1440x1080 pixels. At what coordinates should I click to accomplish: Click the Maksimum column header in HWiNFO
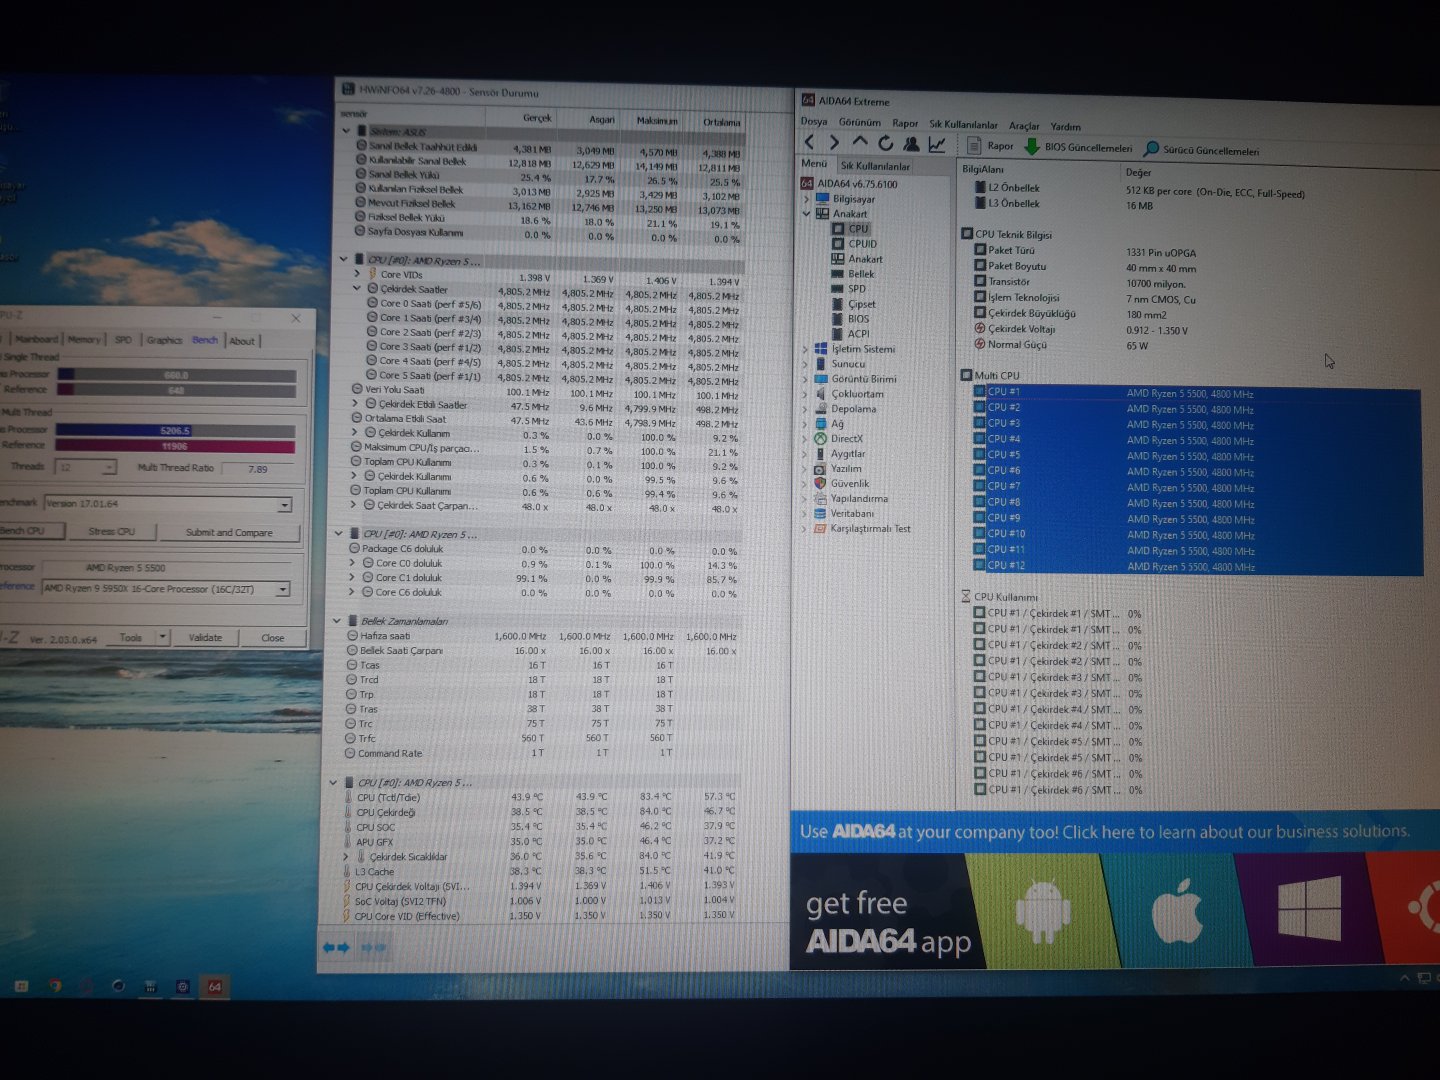point(657,120)
